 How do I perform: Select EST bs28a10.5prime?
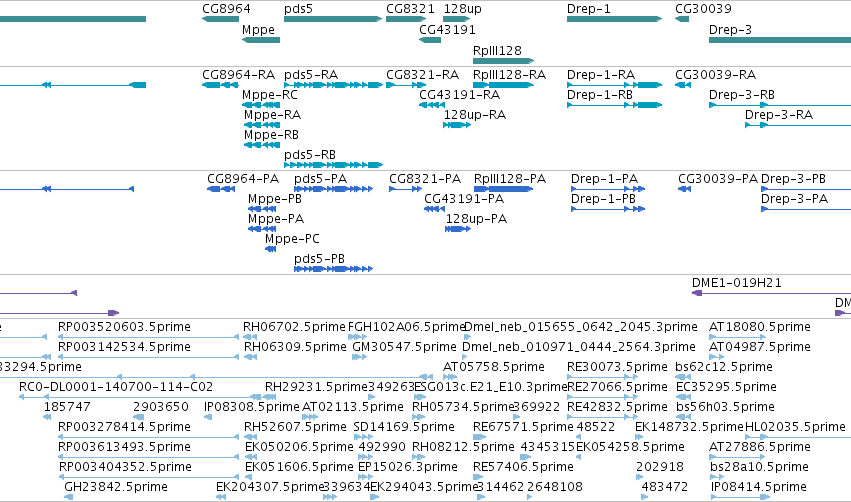click(759, 467)
